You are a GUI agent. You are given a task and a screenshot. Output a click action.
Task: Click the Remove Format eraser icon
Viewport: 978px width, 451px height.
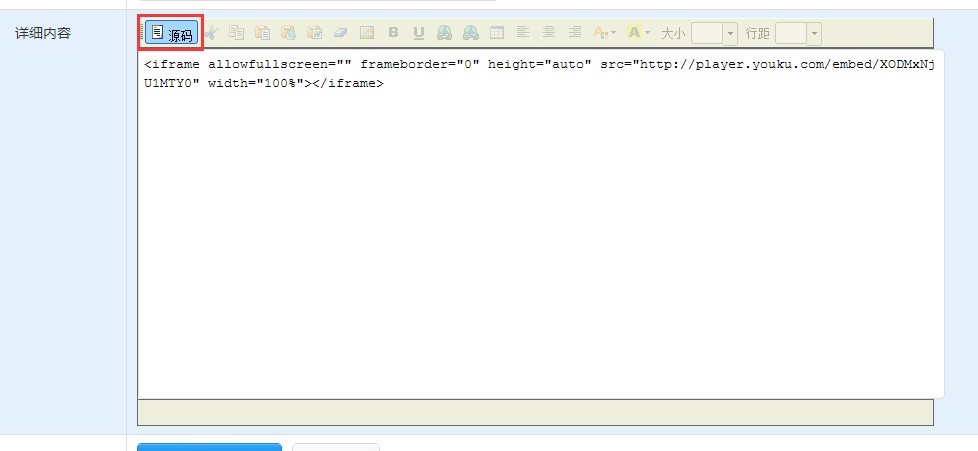[x=341, y=32]
